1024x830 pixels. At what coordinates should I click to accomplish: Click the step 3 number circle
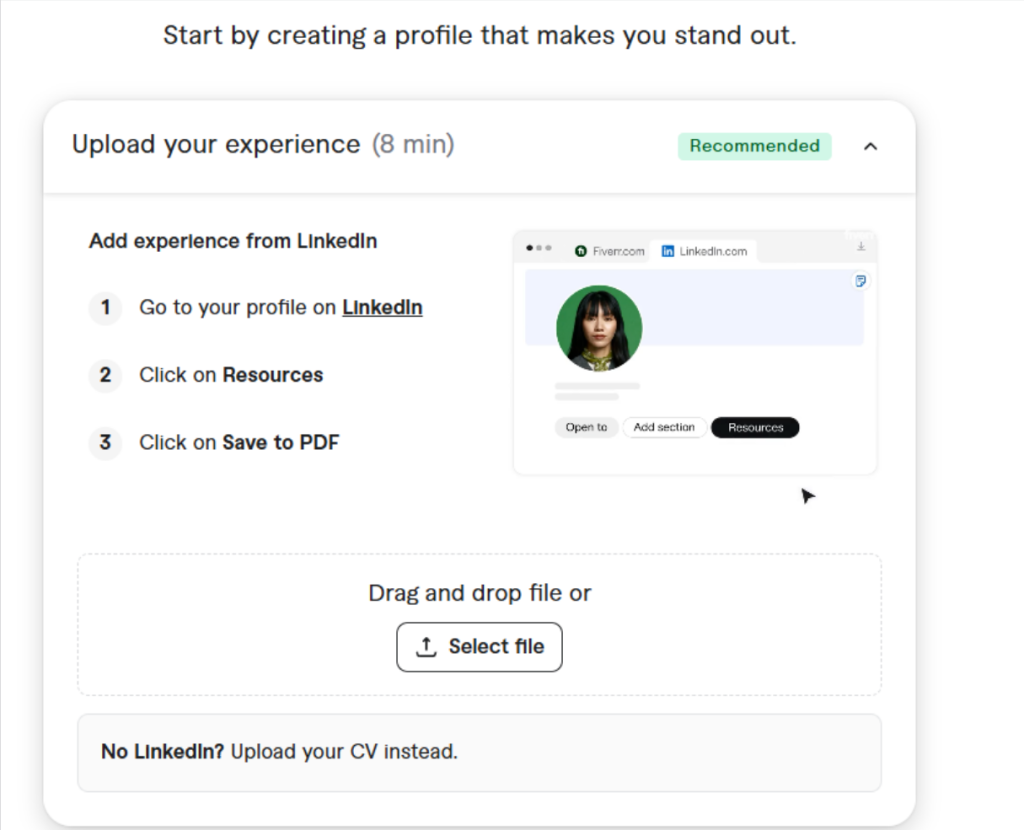pos(105,442)
